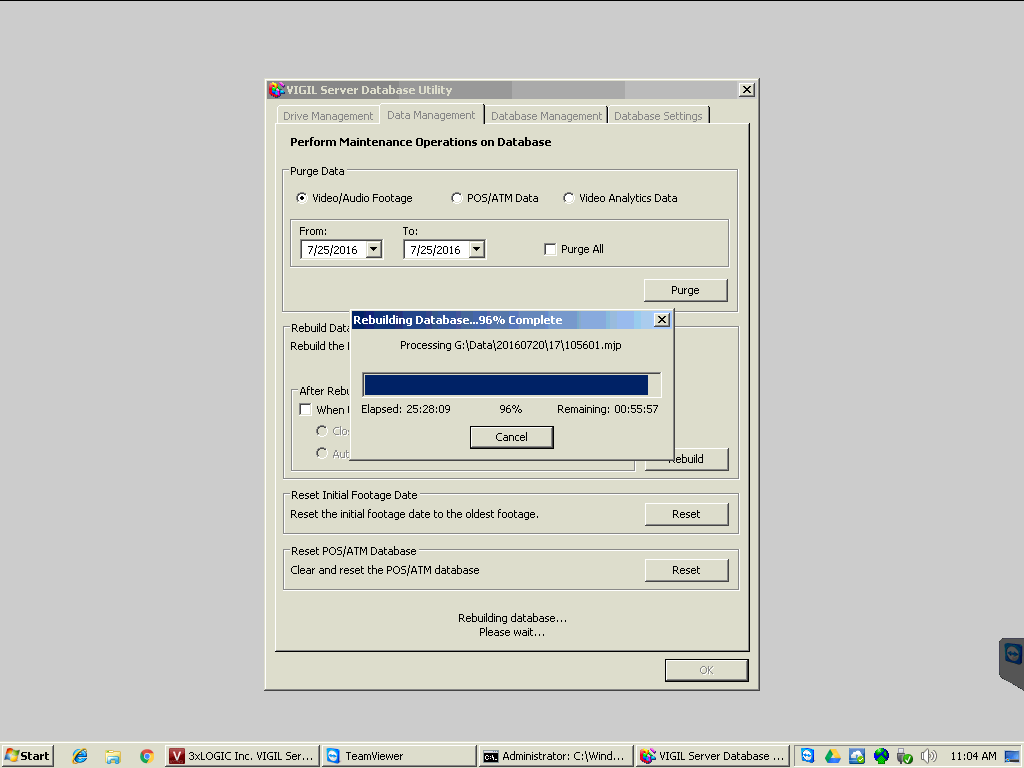The width and height of the screenshot is (1024, 768).
Task: Click the 'Rebuilding database...' status message
Action: [x=512, y=618]
